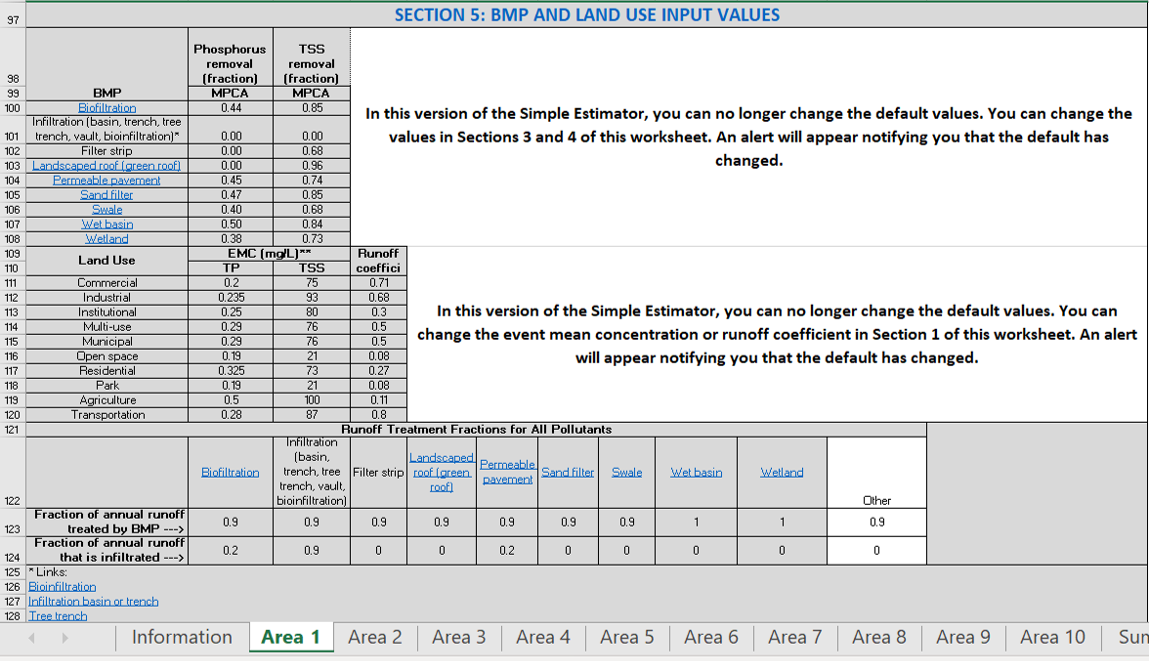The height and width of the screenshot is (661, 1149).
Task: Select the Section 5 title cell
Action: coord(587,15)
